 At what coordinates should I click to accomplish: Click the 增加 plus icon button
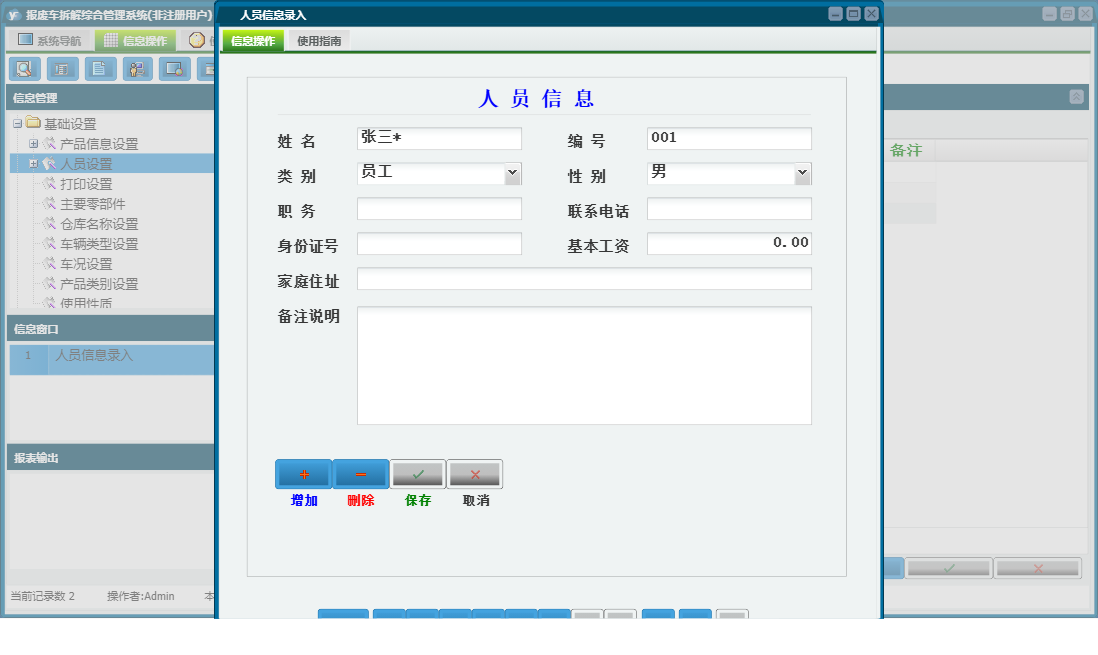point(303,473)
